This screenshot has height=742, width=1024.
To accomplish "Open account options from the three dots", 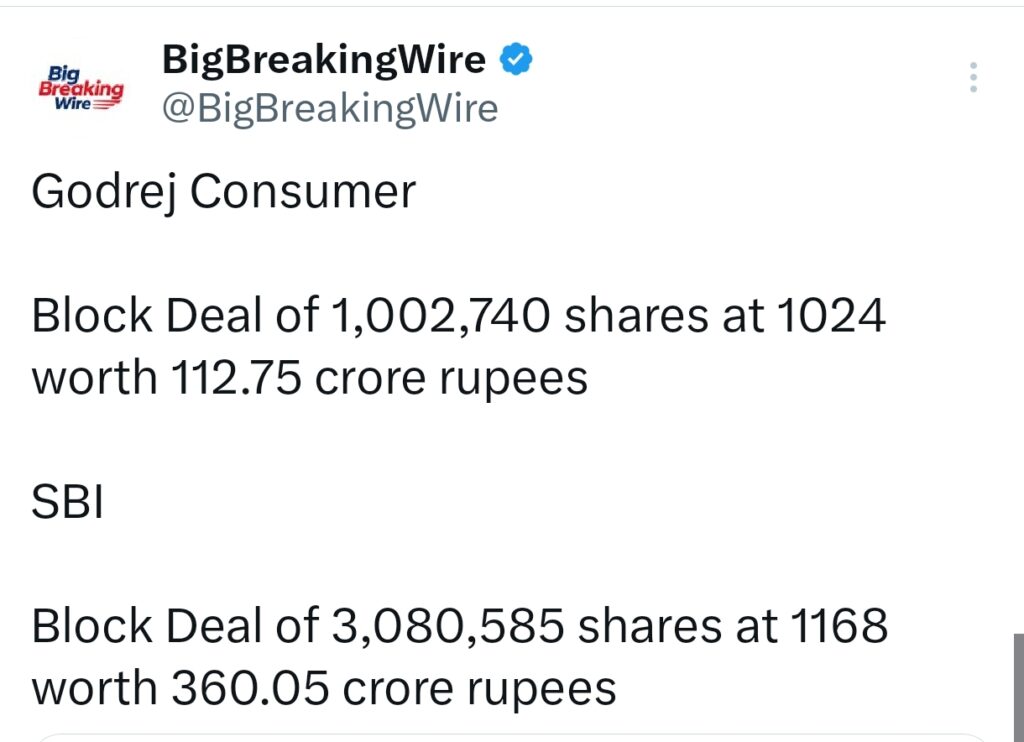I will click(x=972, y=77).
